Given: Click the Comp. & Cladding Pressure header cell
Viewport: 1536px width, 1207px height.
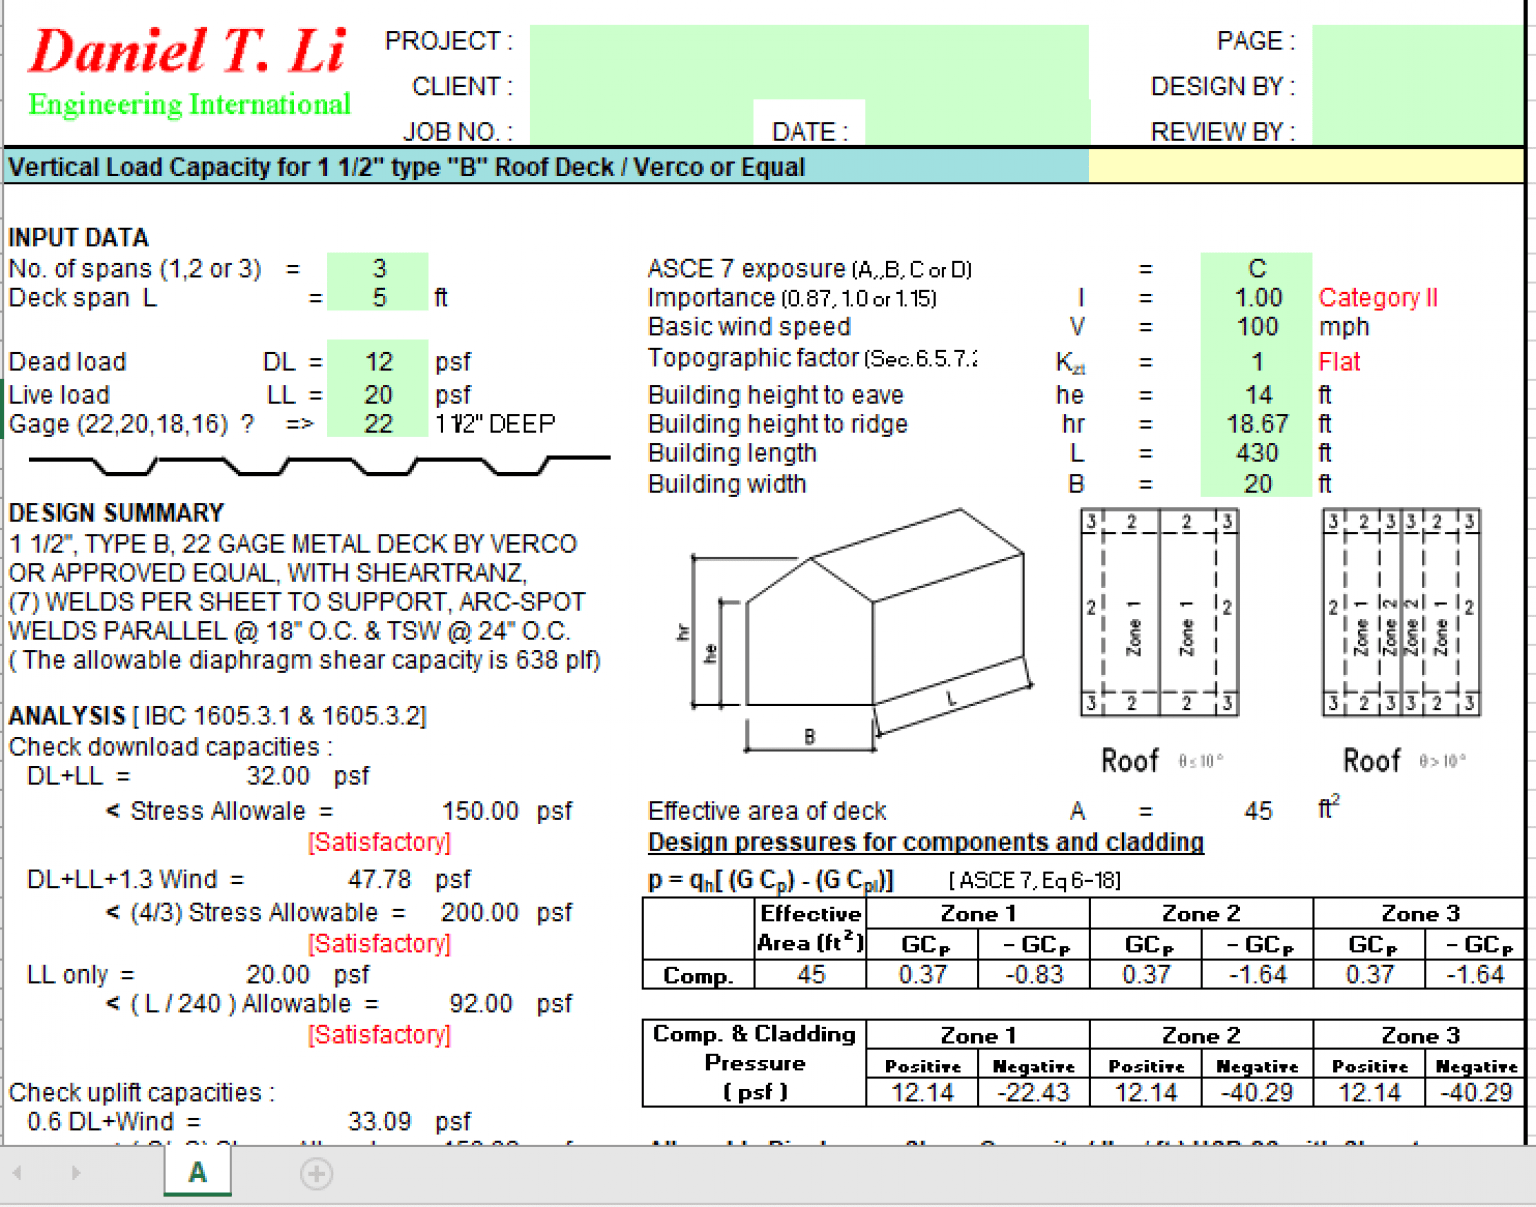Looking at the screenshot, I should click(x=754, y=1062).
